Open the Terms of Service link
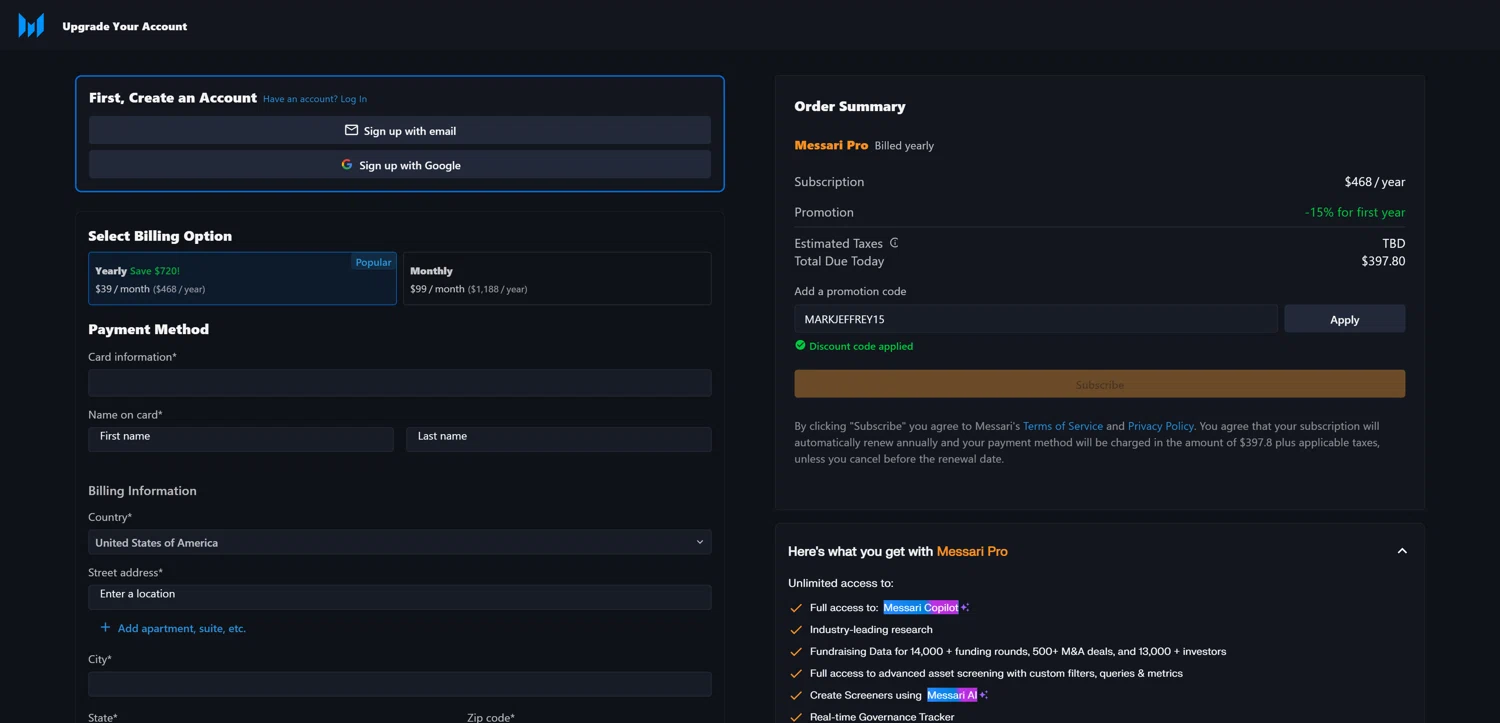This screenshot has height=723, width=1500. [1063, 426]
